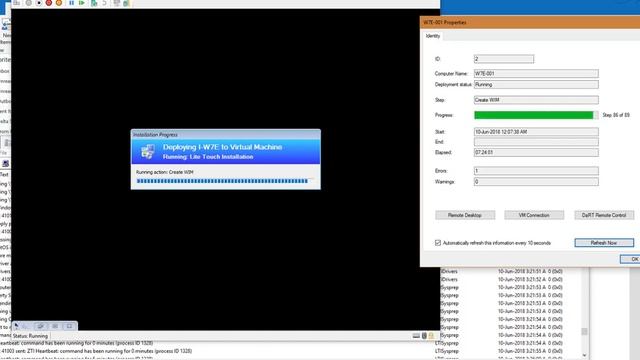The height and width of the screenshot is (360, 640).
Task: Launch DaRT Remote Control
Action: point(604,215)
